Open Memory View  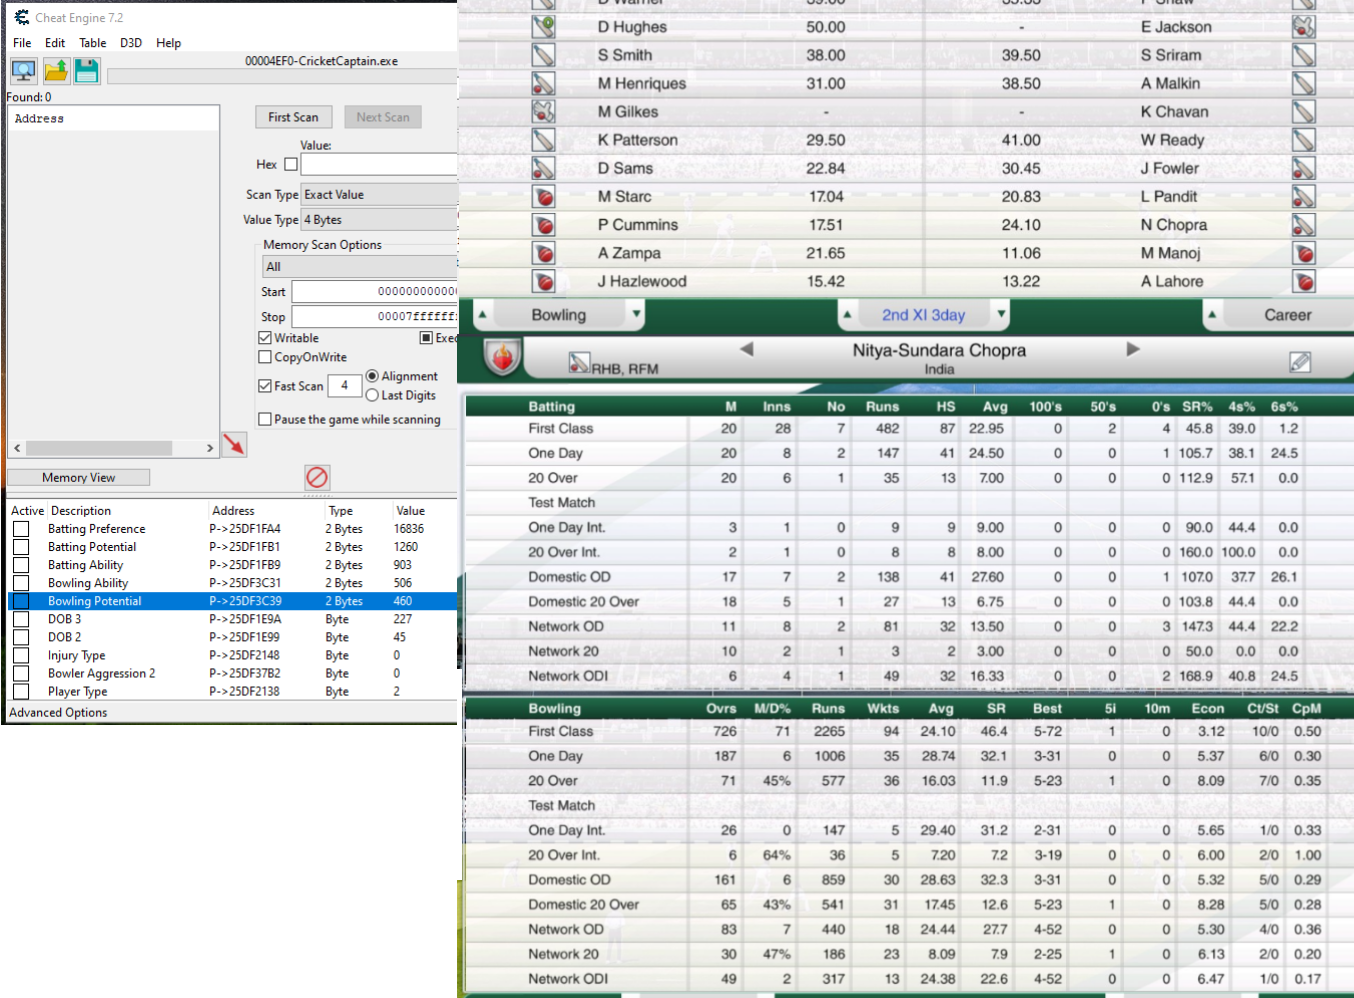point(79,478)
